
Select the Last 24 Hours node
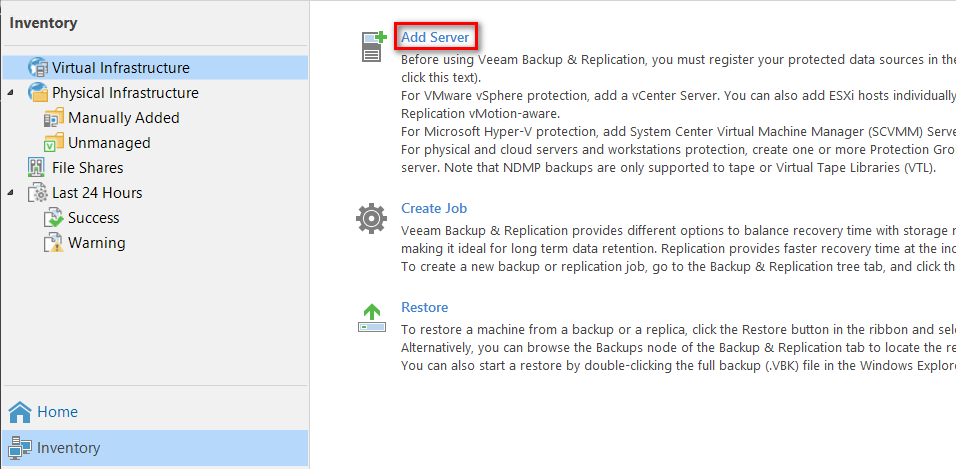97,193
